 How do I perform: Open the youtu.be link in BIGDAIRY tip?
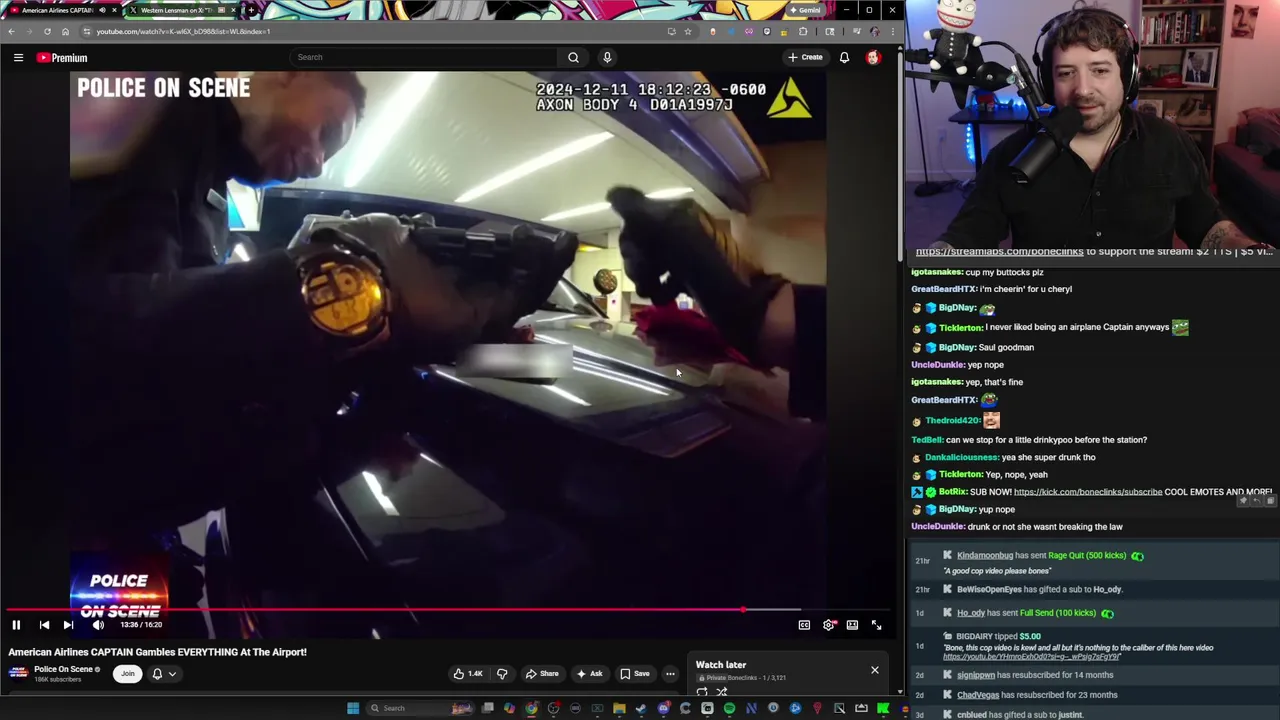tap(1032, 656)
